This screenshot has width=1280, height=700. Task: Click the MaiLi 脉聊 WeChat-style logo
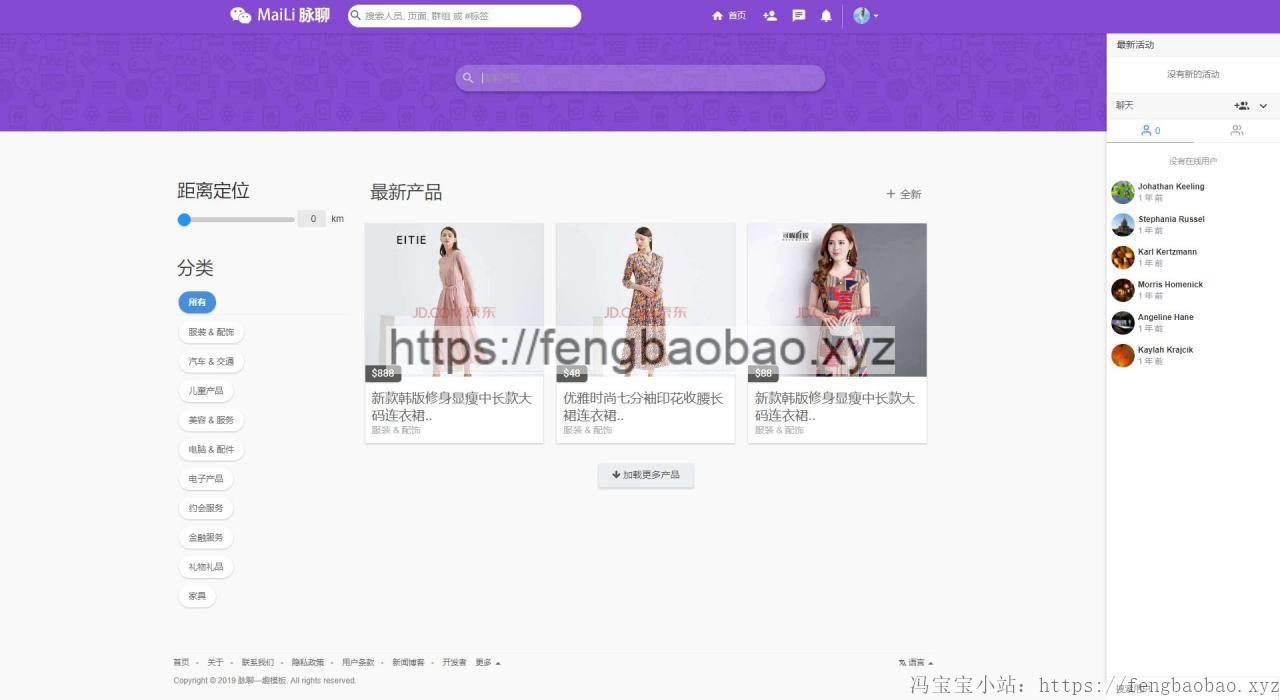pyautogui.click(x=280, y=15)
